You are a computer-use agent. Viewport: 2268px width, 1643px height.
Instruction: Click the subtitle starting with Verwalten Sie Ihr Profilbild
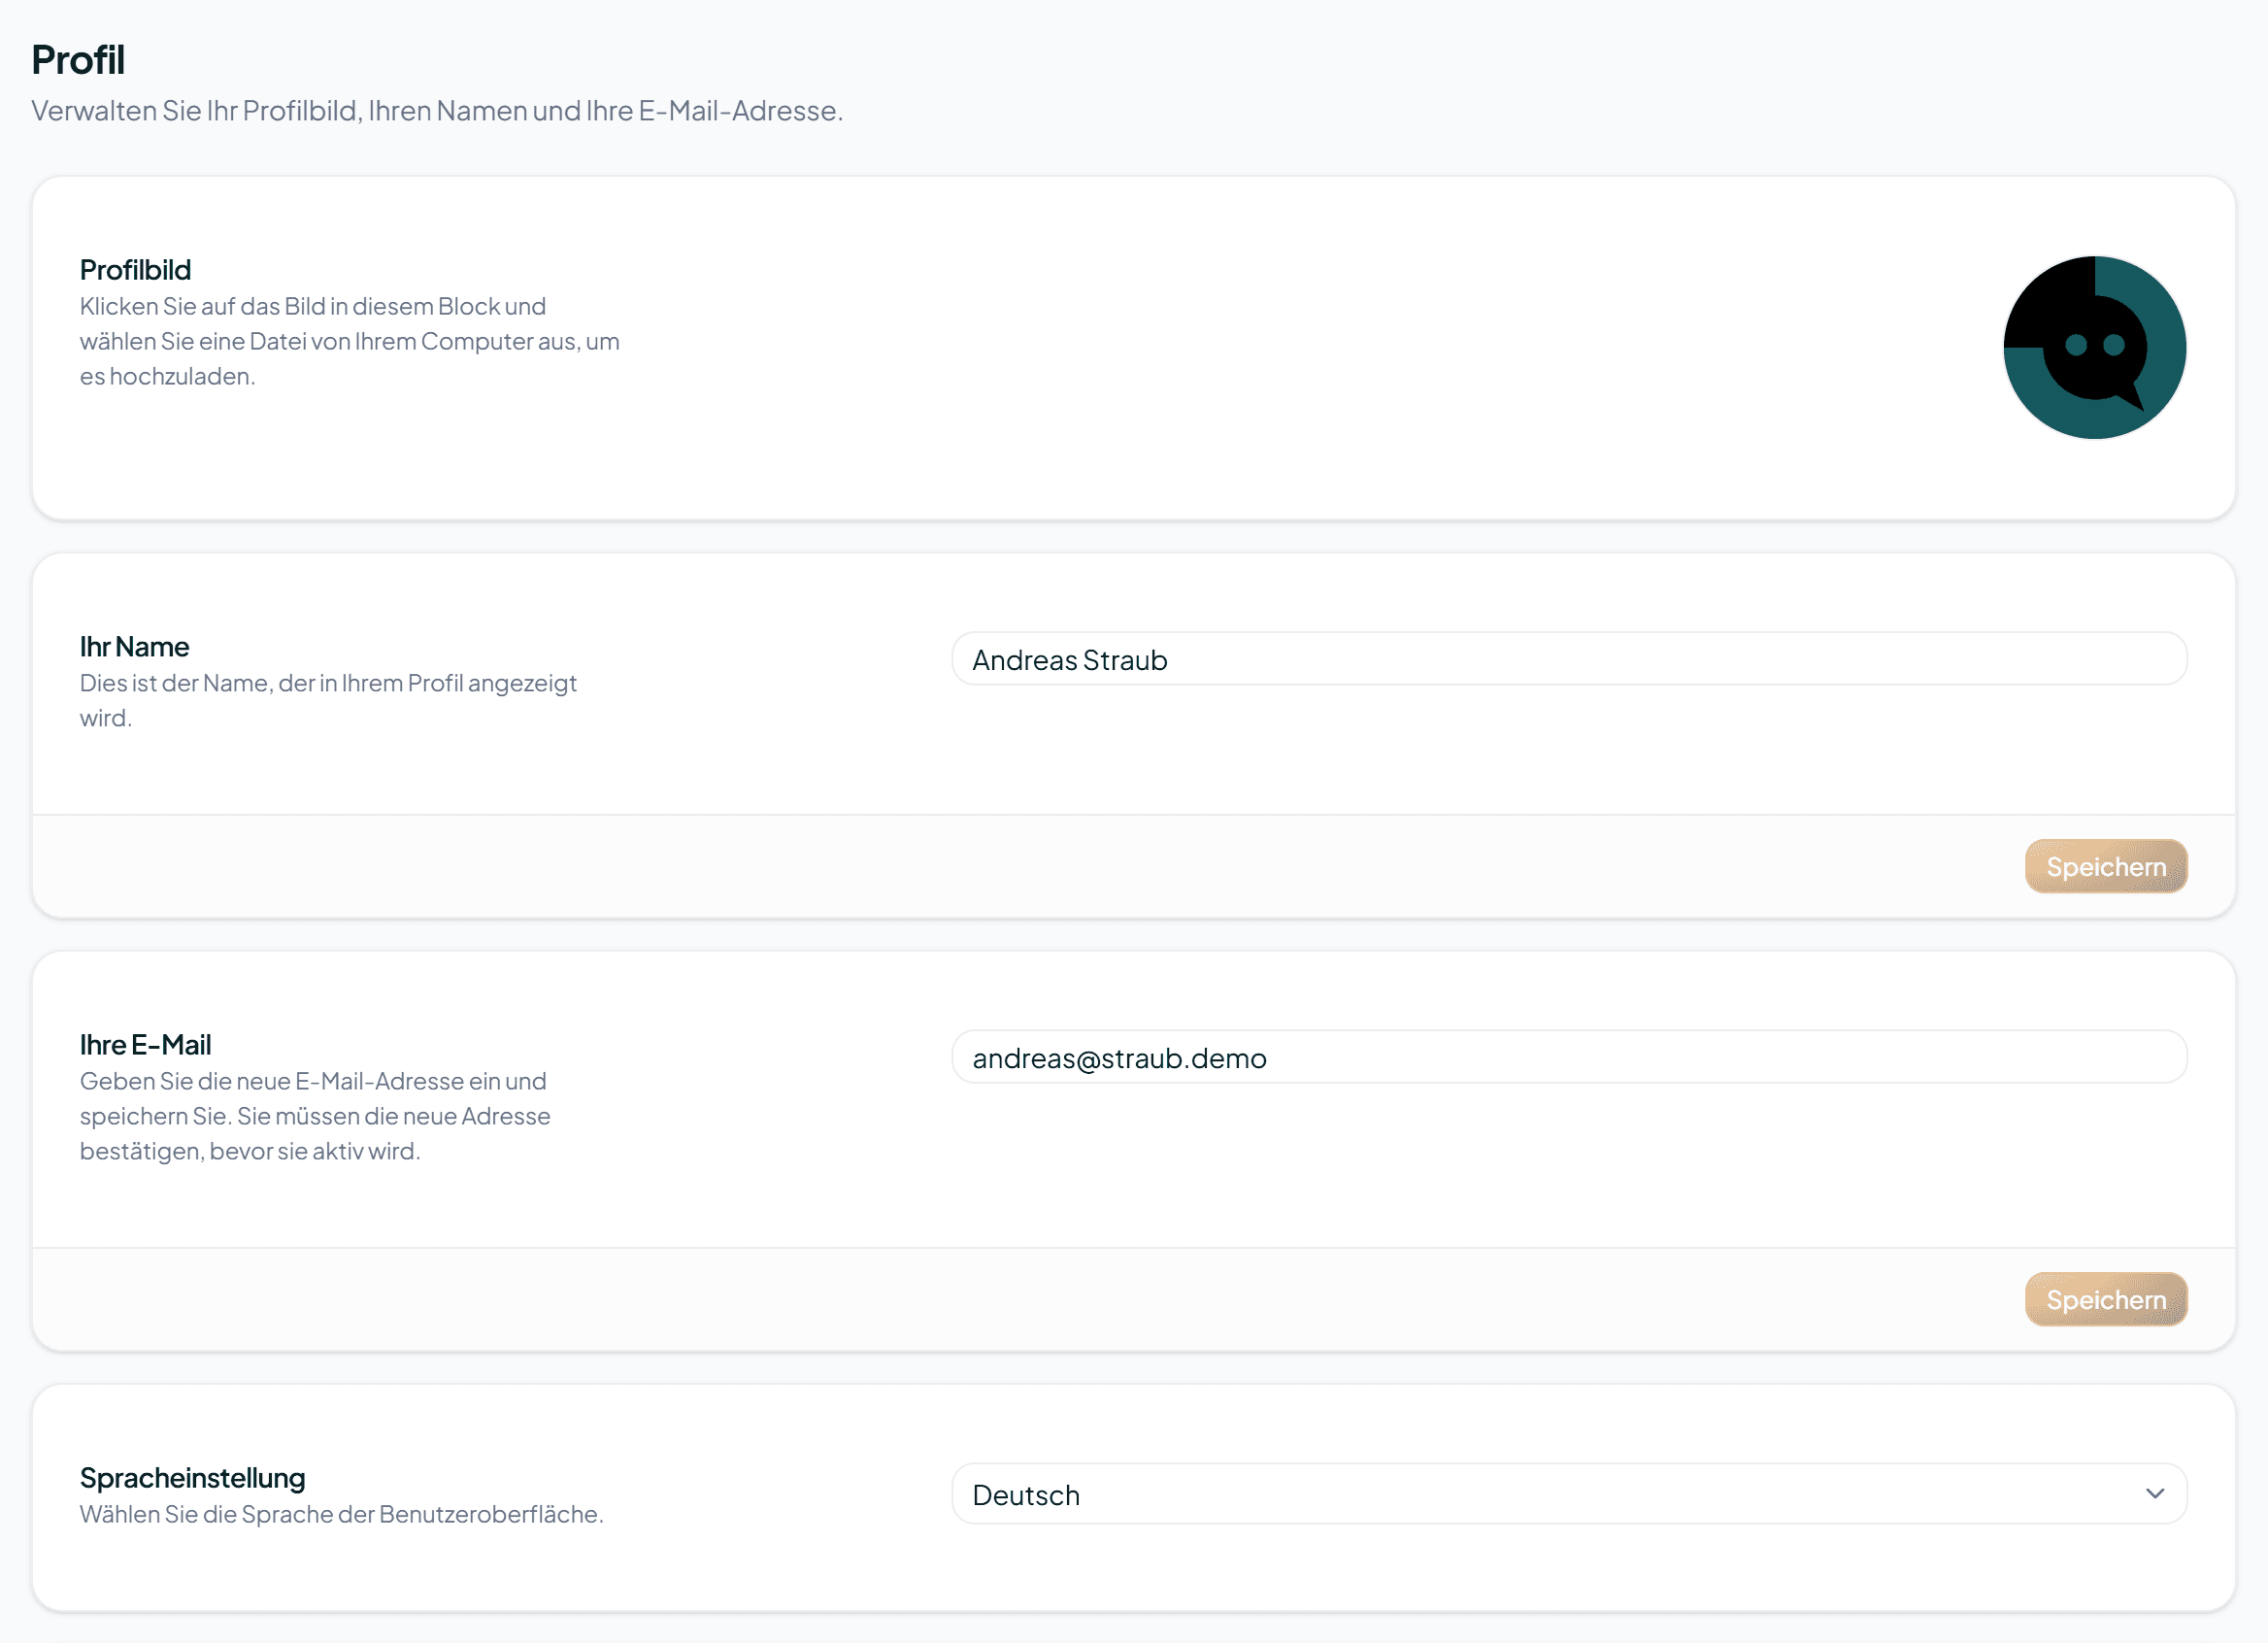437,111
